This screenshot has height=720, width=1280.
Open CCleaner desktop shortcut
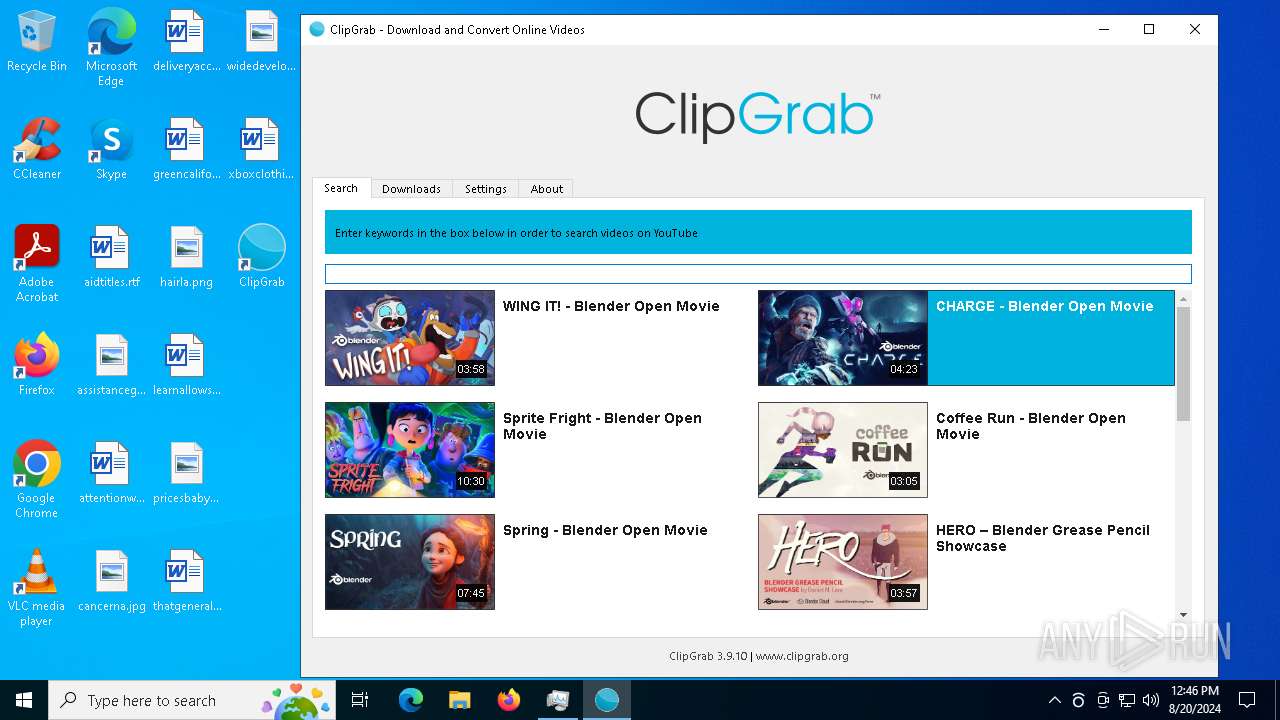pos(37,150)
